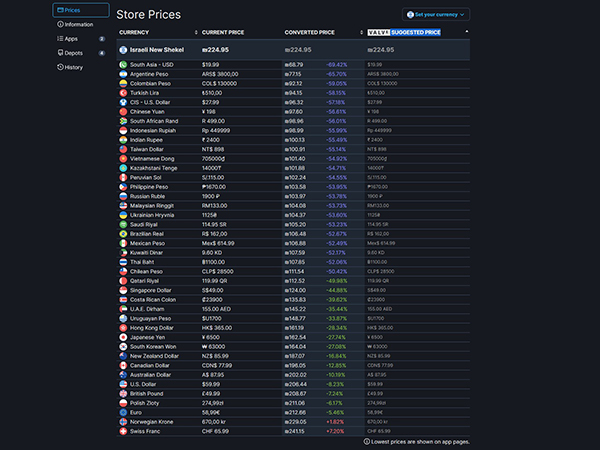The height and width of the screenshot is (450, 600).
Task: Click the Euro flag icon
Action: pos(123,412)
